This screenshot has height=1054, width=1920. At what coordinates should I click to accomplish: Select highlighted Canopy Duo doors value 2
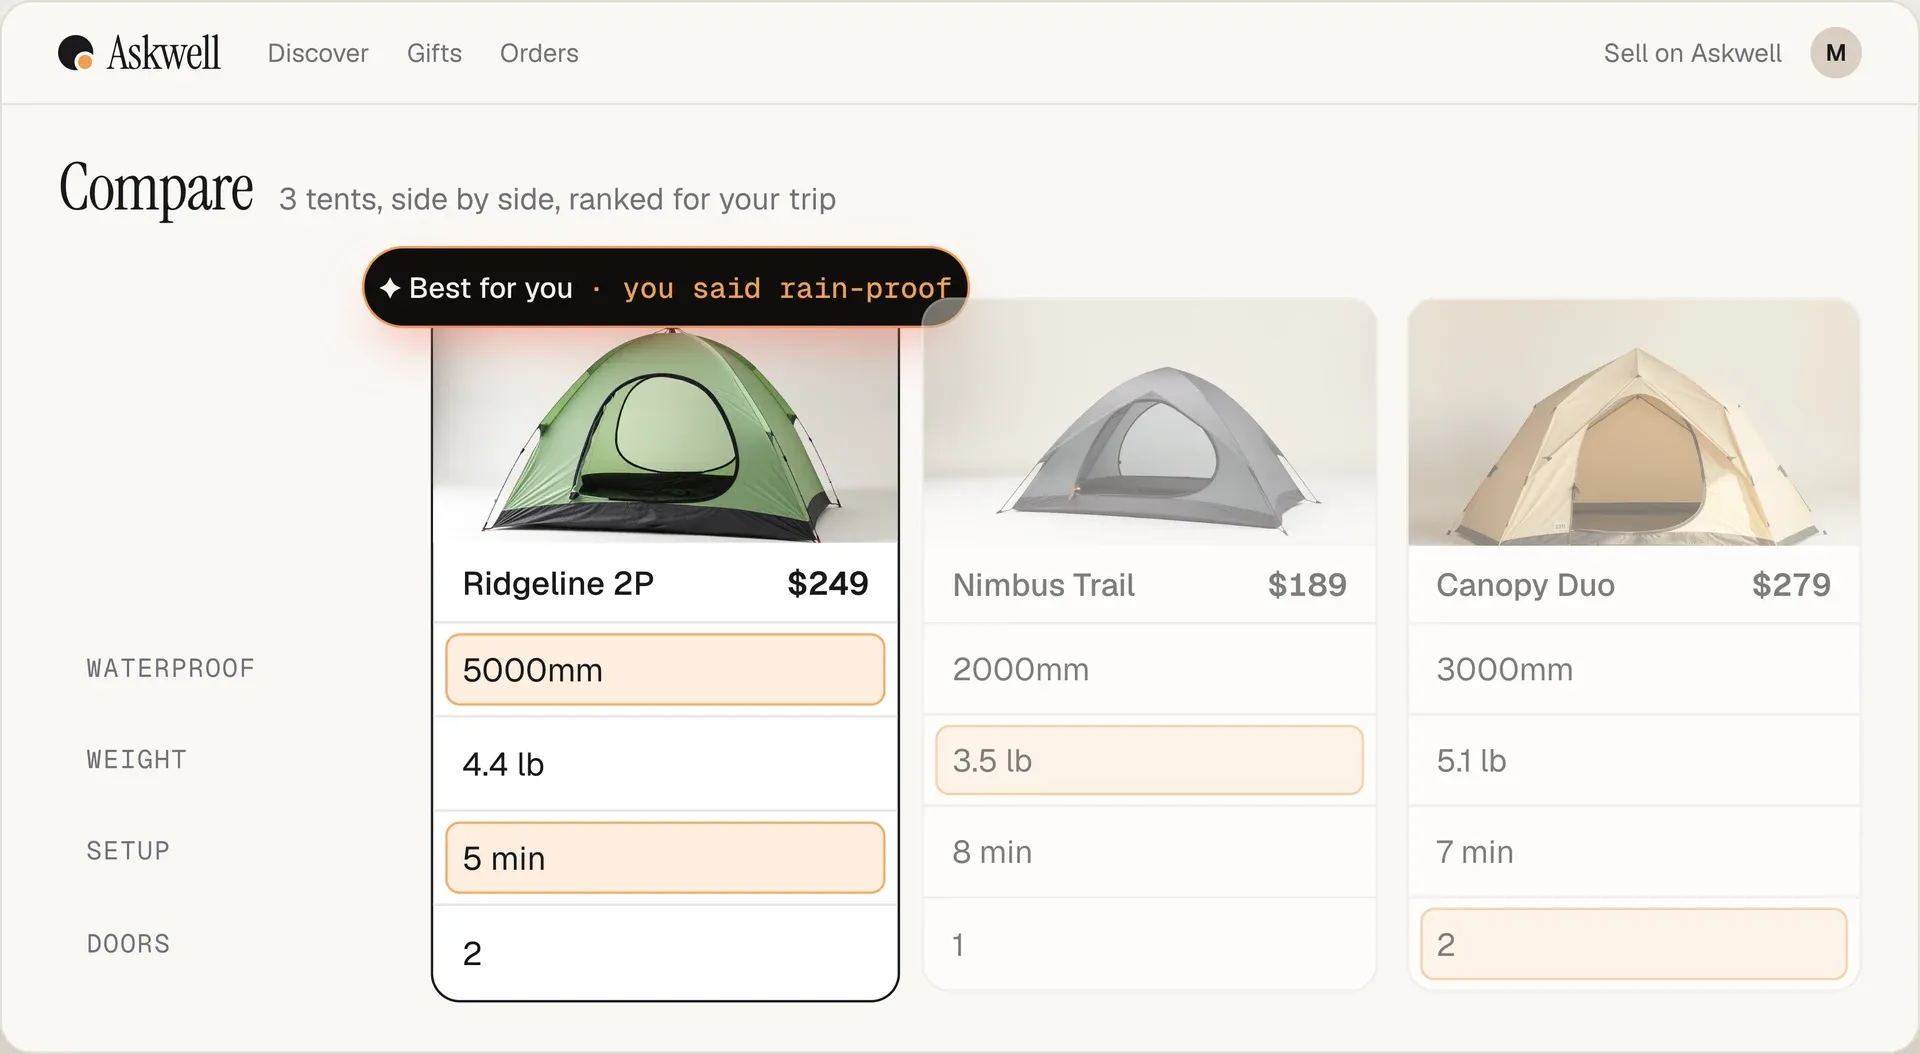1633,944
